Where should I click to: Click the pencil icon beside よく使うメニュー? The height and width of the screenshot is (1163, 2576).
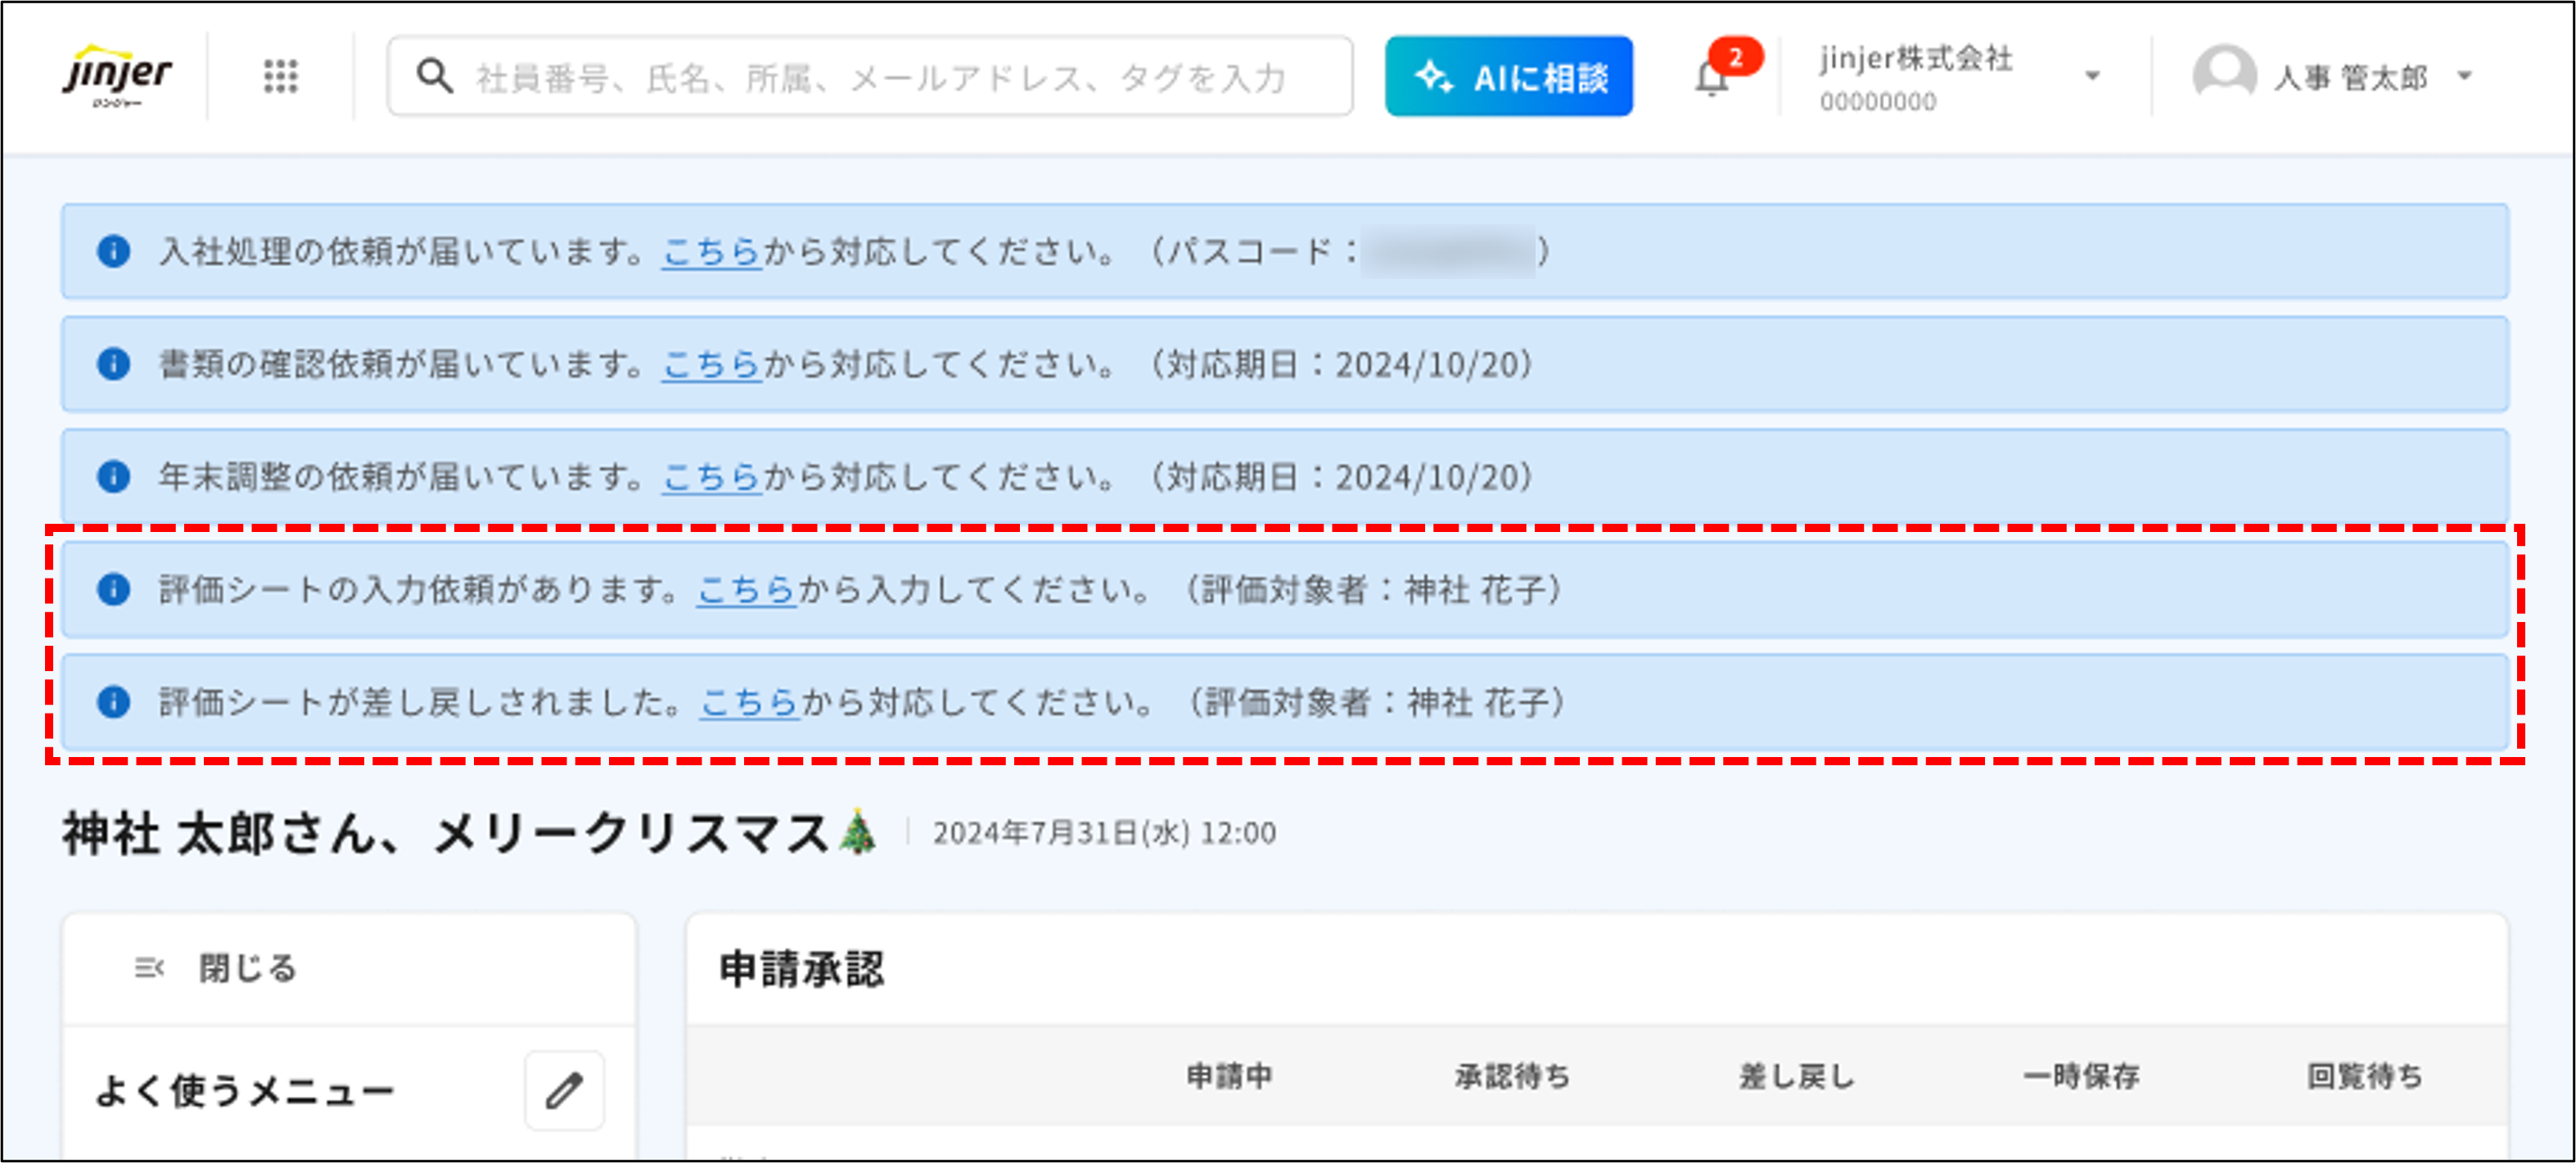pos(563,1090)
